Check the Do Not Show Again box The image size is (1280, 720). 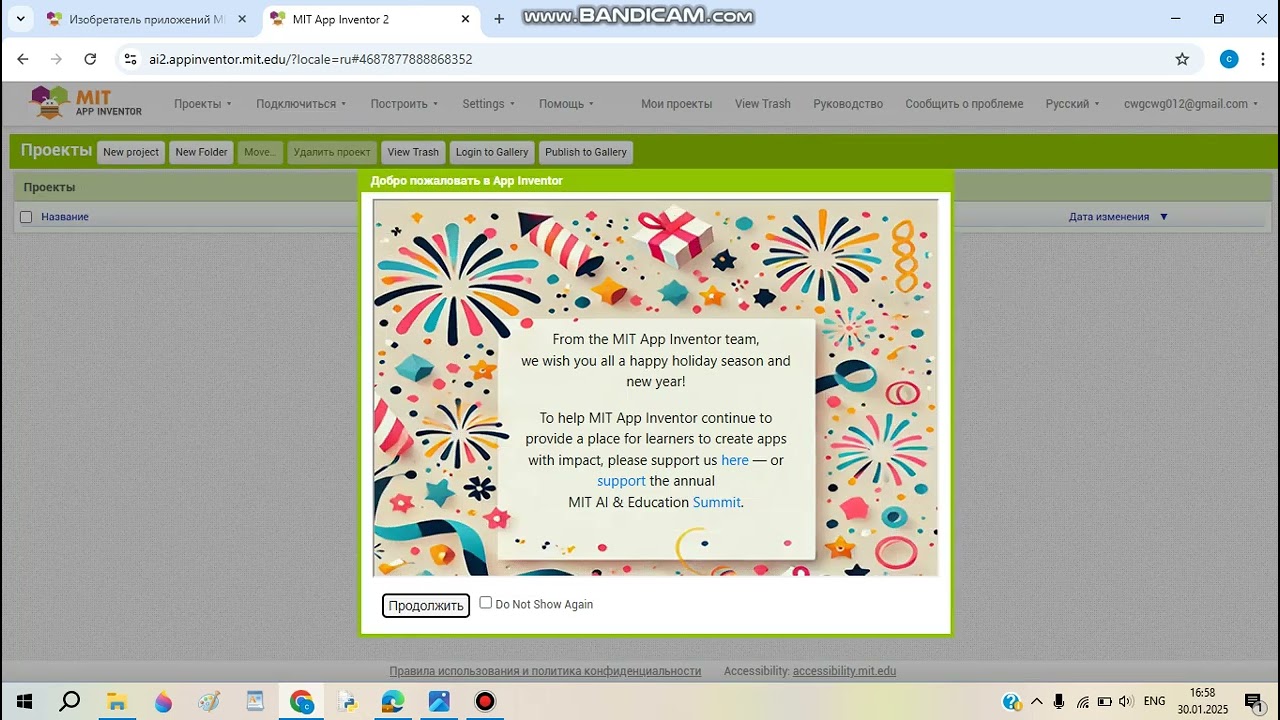tap(486, 602)
